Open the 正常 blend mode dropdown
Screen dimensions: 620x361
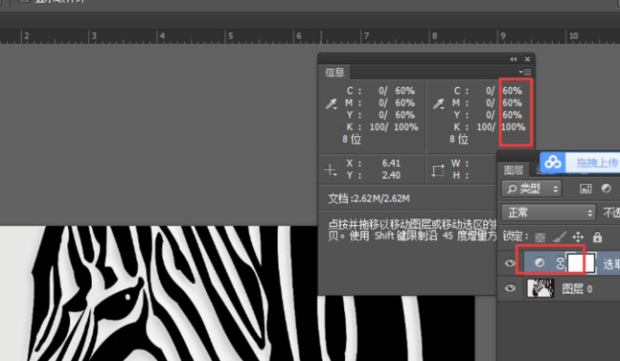pyautogui.click(x=548, y=213)
